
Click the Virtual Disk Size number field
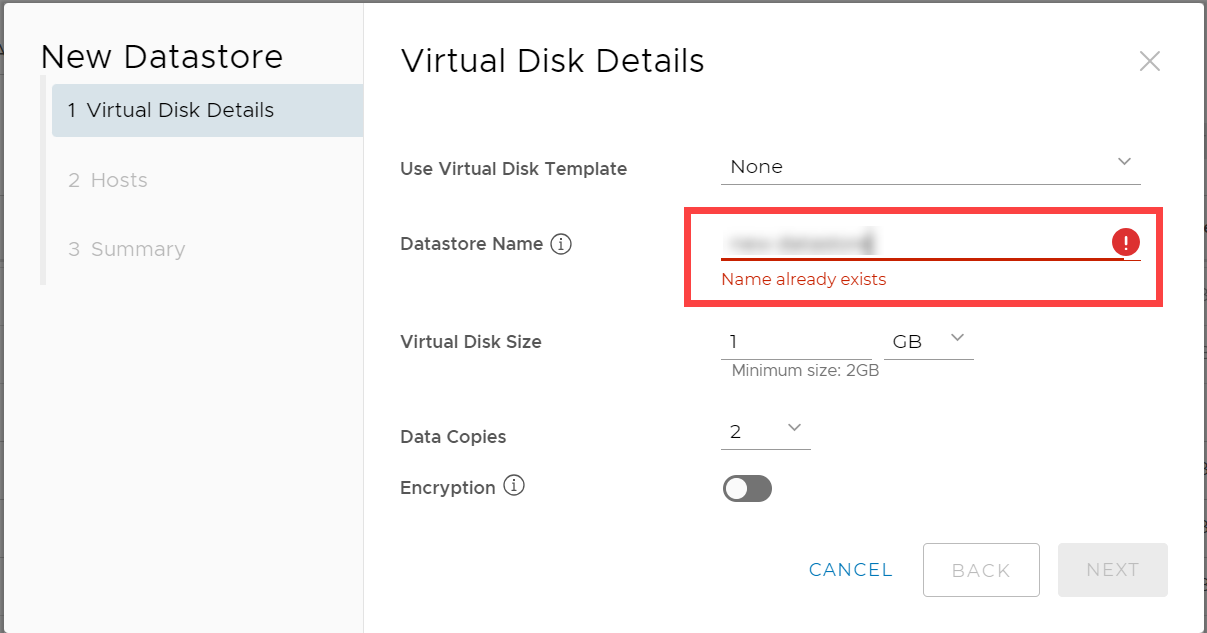pos(795,342)
